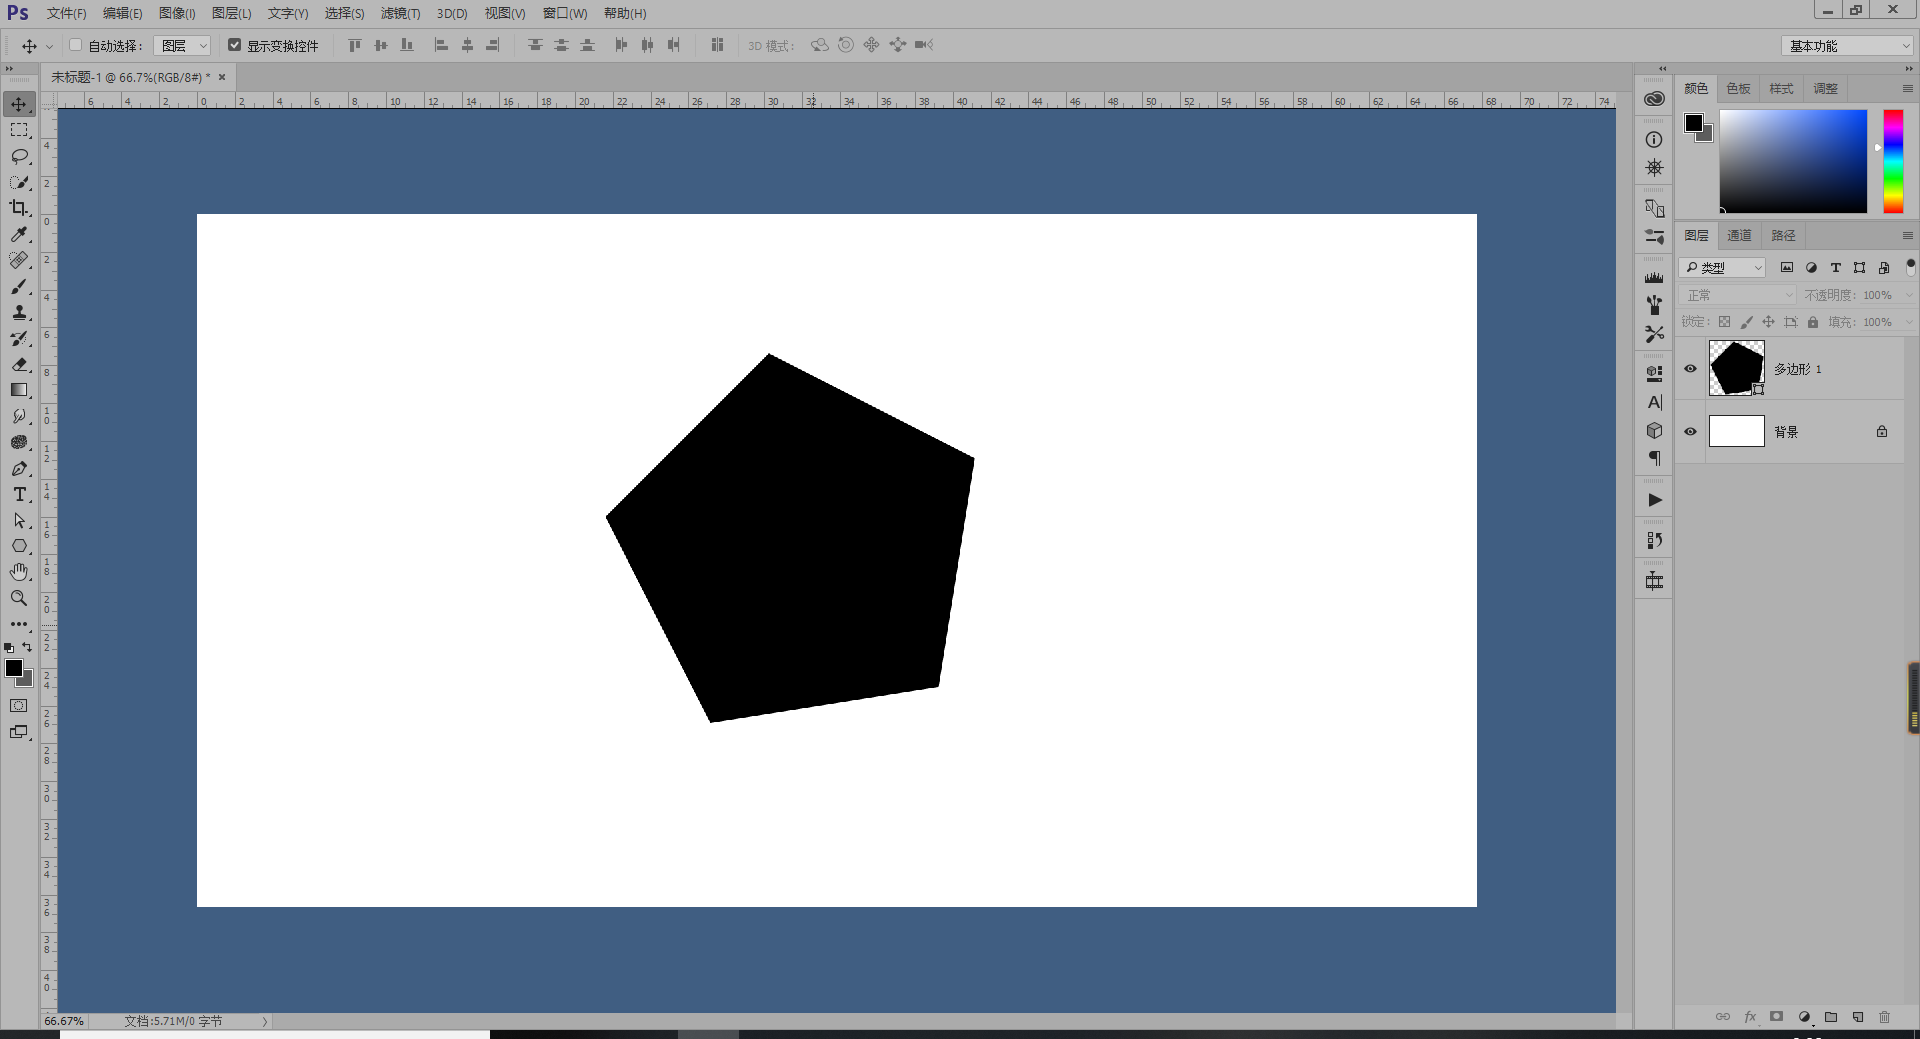Toggle Quick Mask mode
This screenshot has height=1039, width=1920.
click(x=19, y=705)
